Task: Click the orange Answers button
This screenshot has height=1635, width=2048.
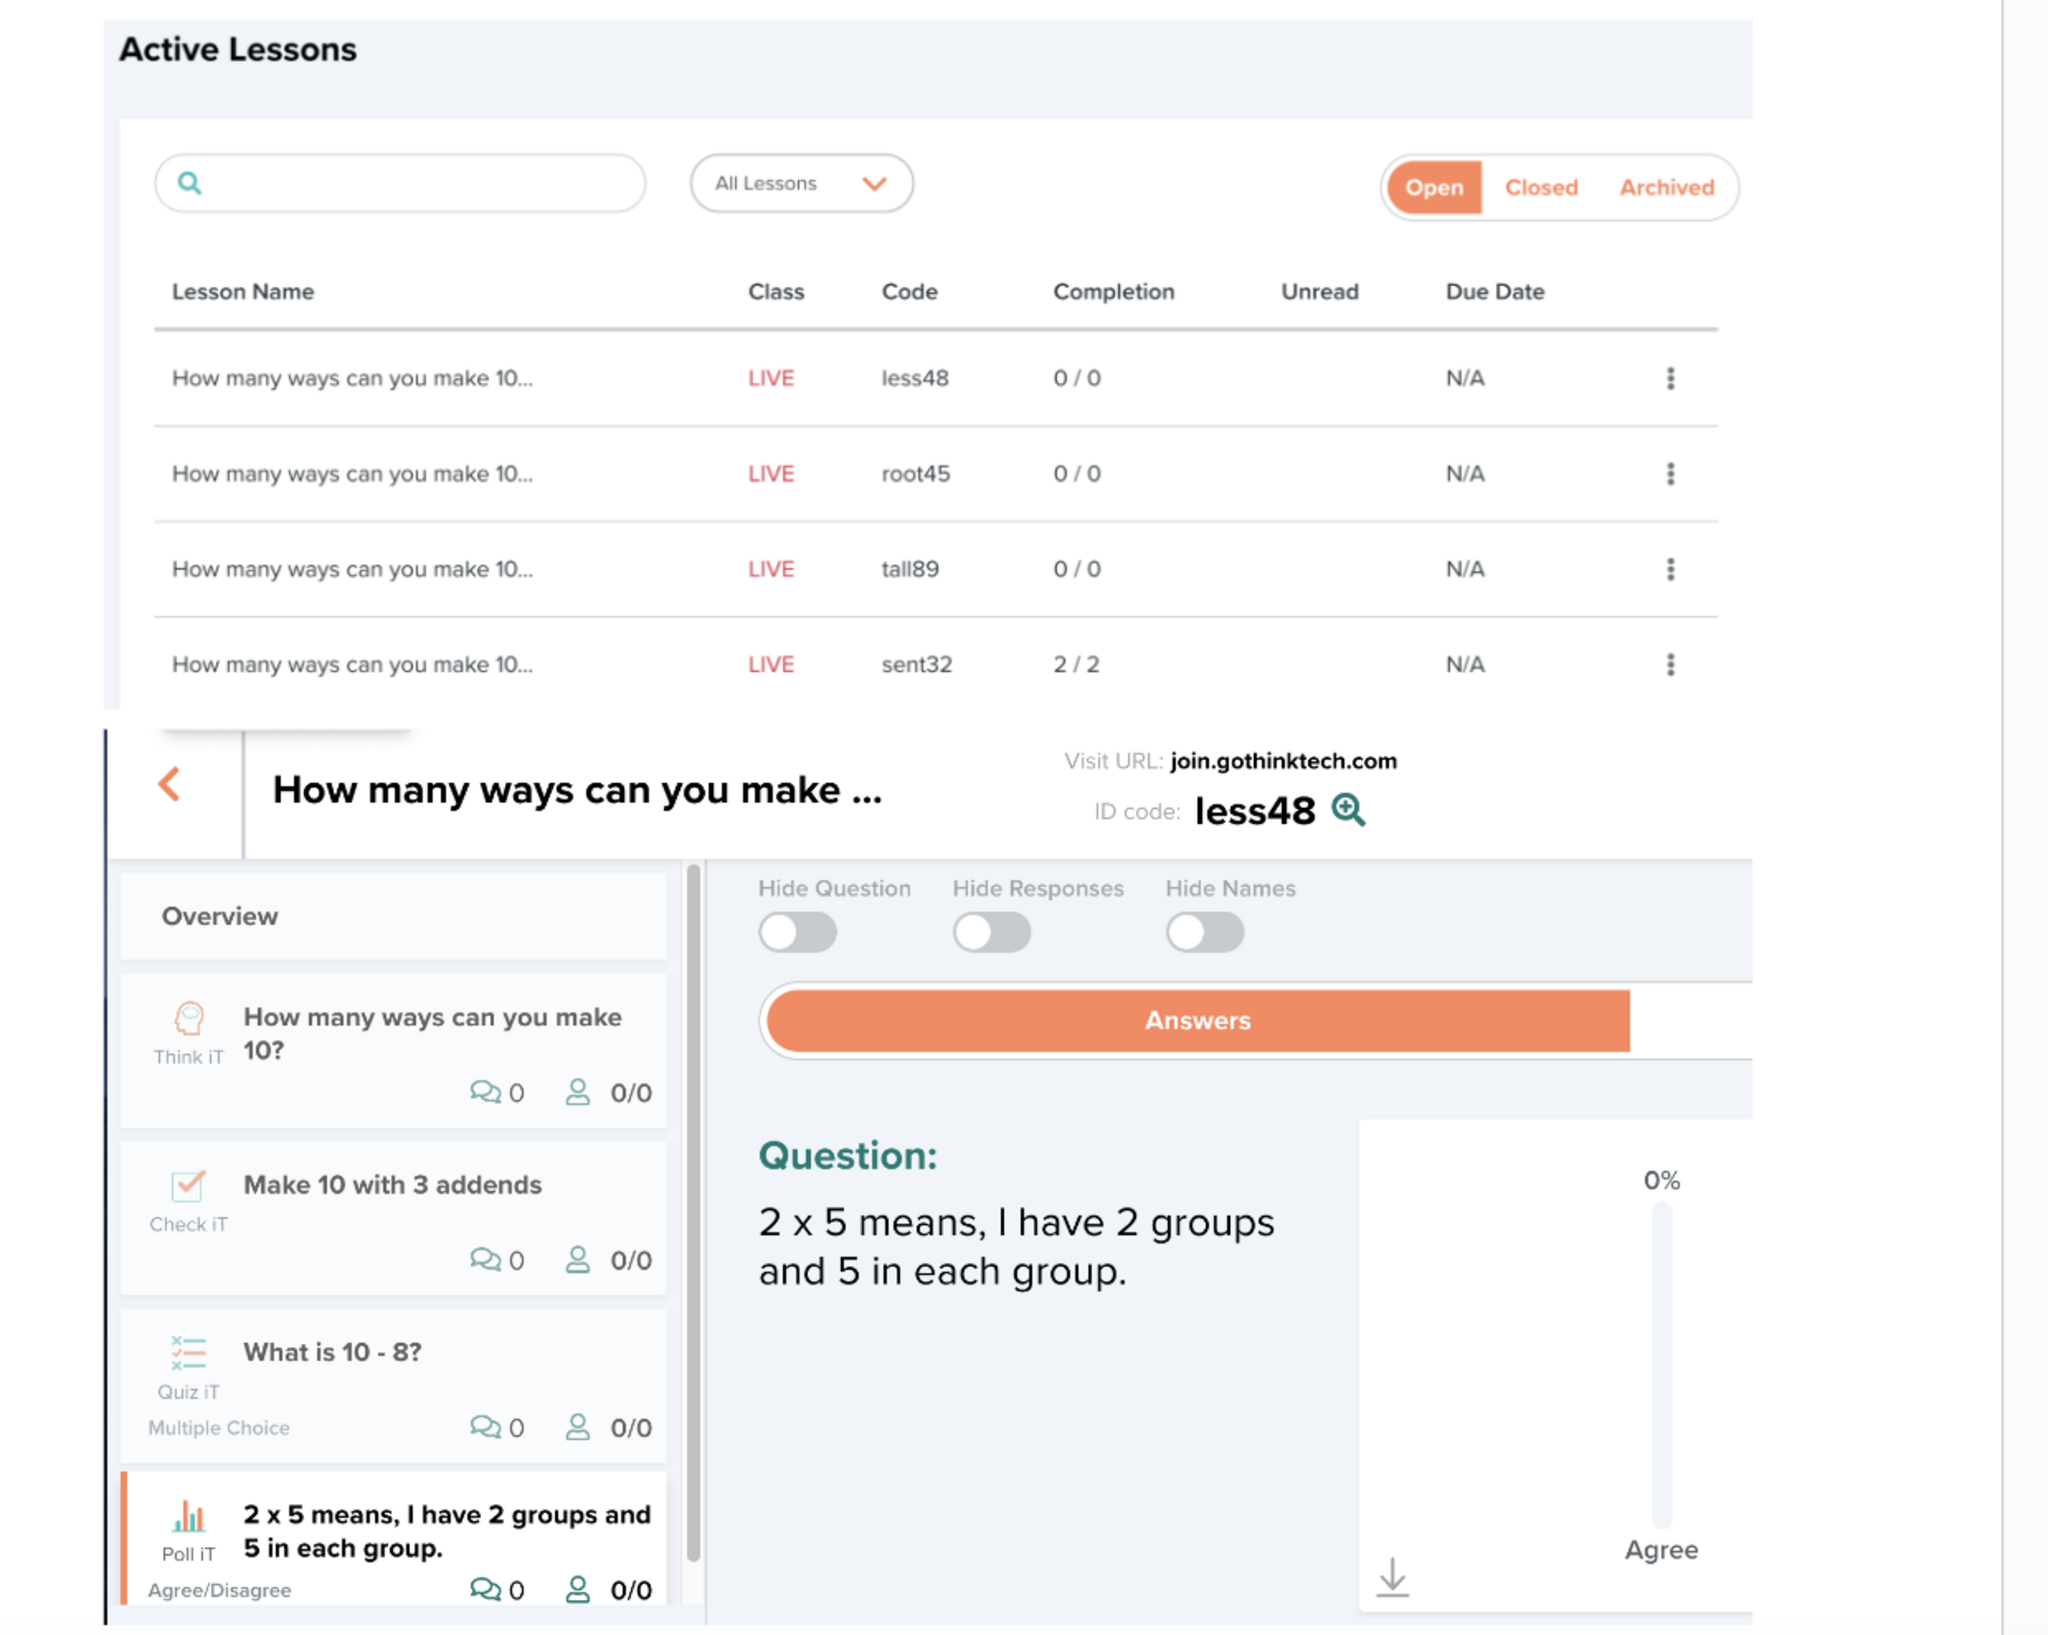Action: pyautogui.click(x=1197, y=1020)
